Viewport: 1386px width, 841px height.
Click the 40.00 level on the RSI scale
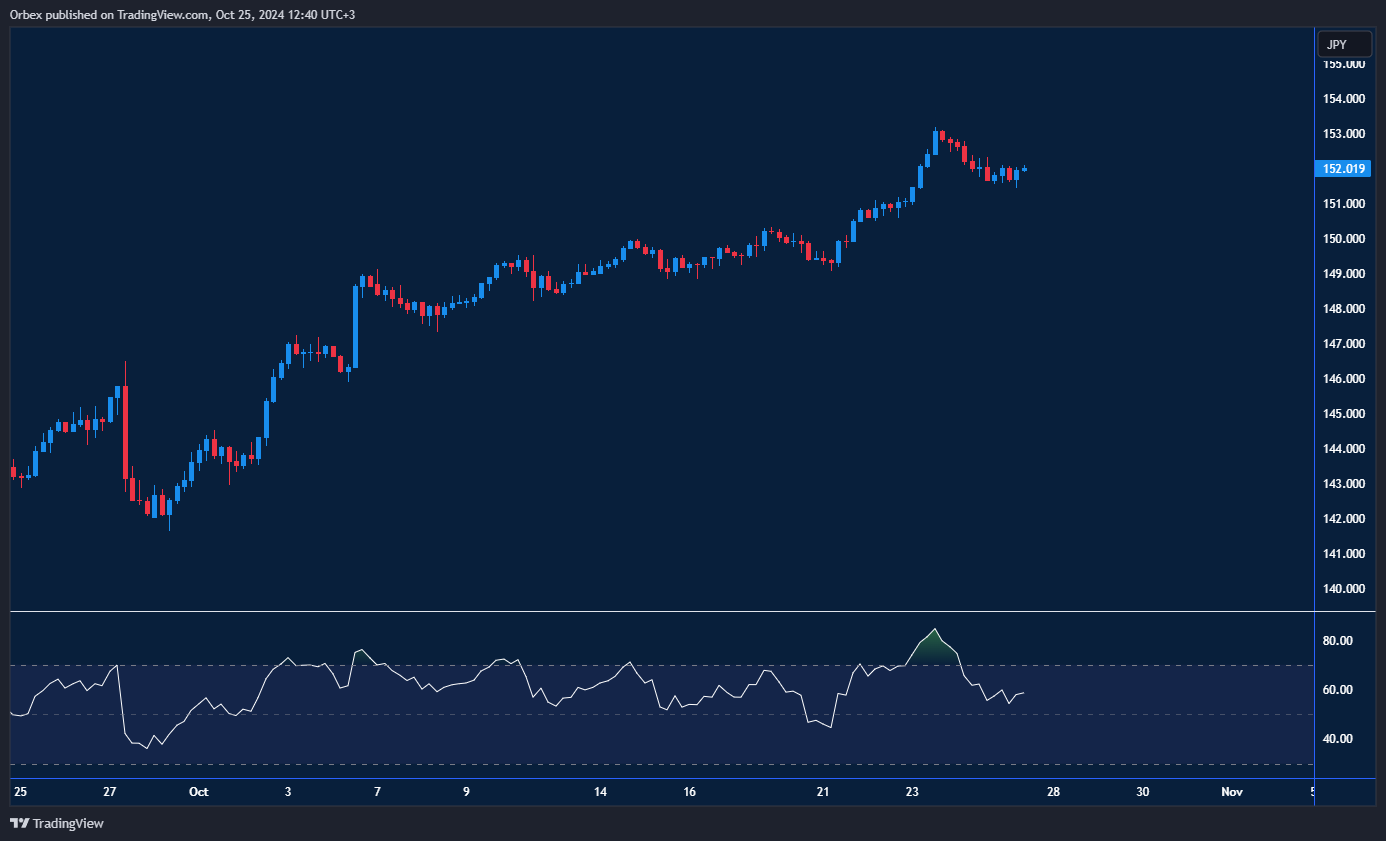1337,739
